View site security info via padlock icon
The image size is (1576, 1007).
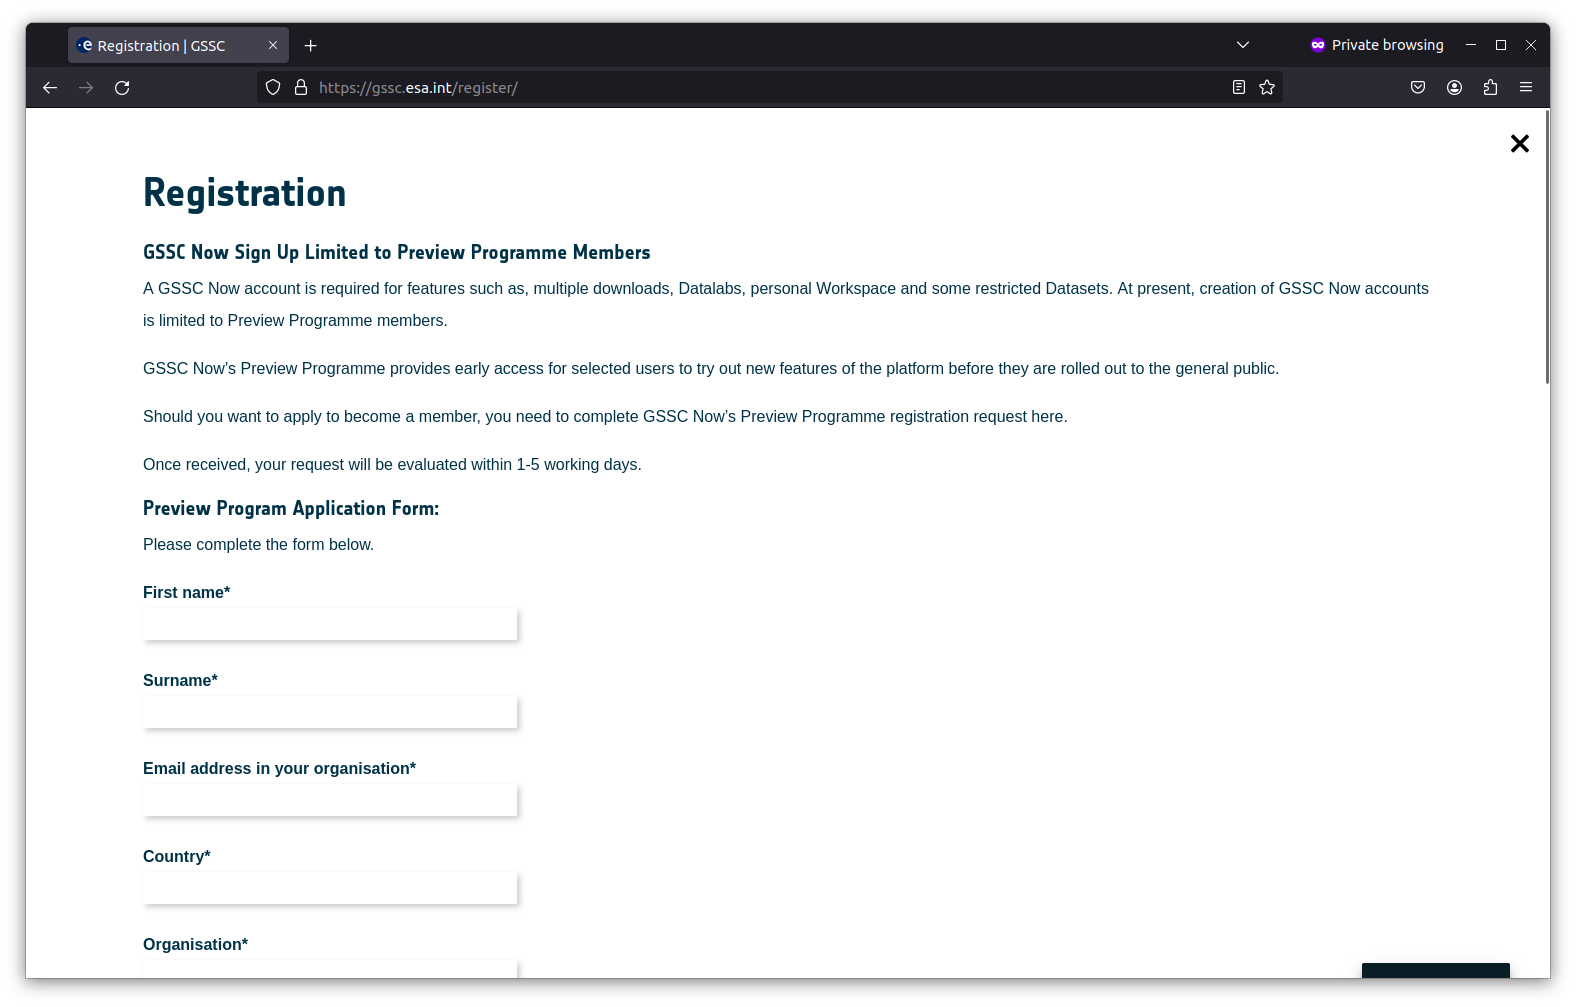[301, 88]
